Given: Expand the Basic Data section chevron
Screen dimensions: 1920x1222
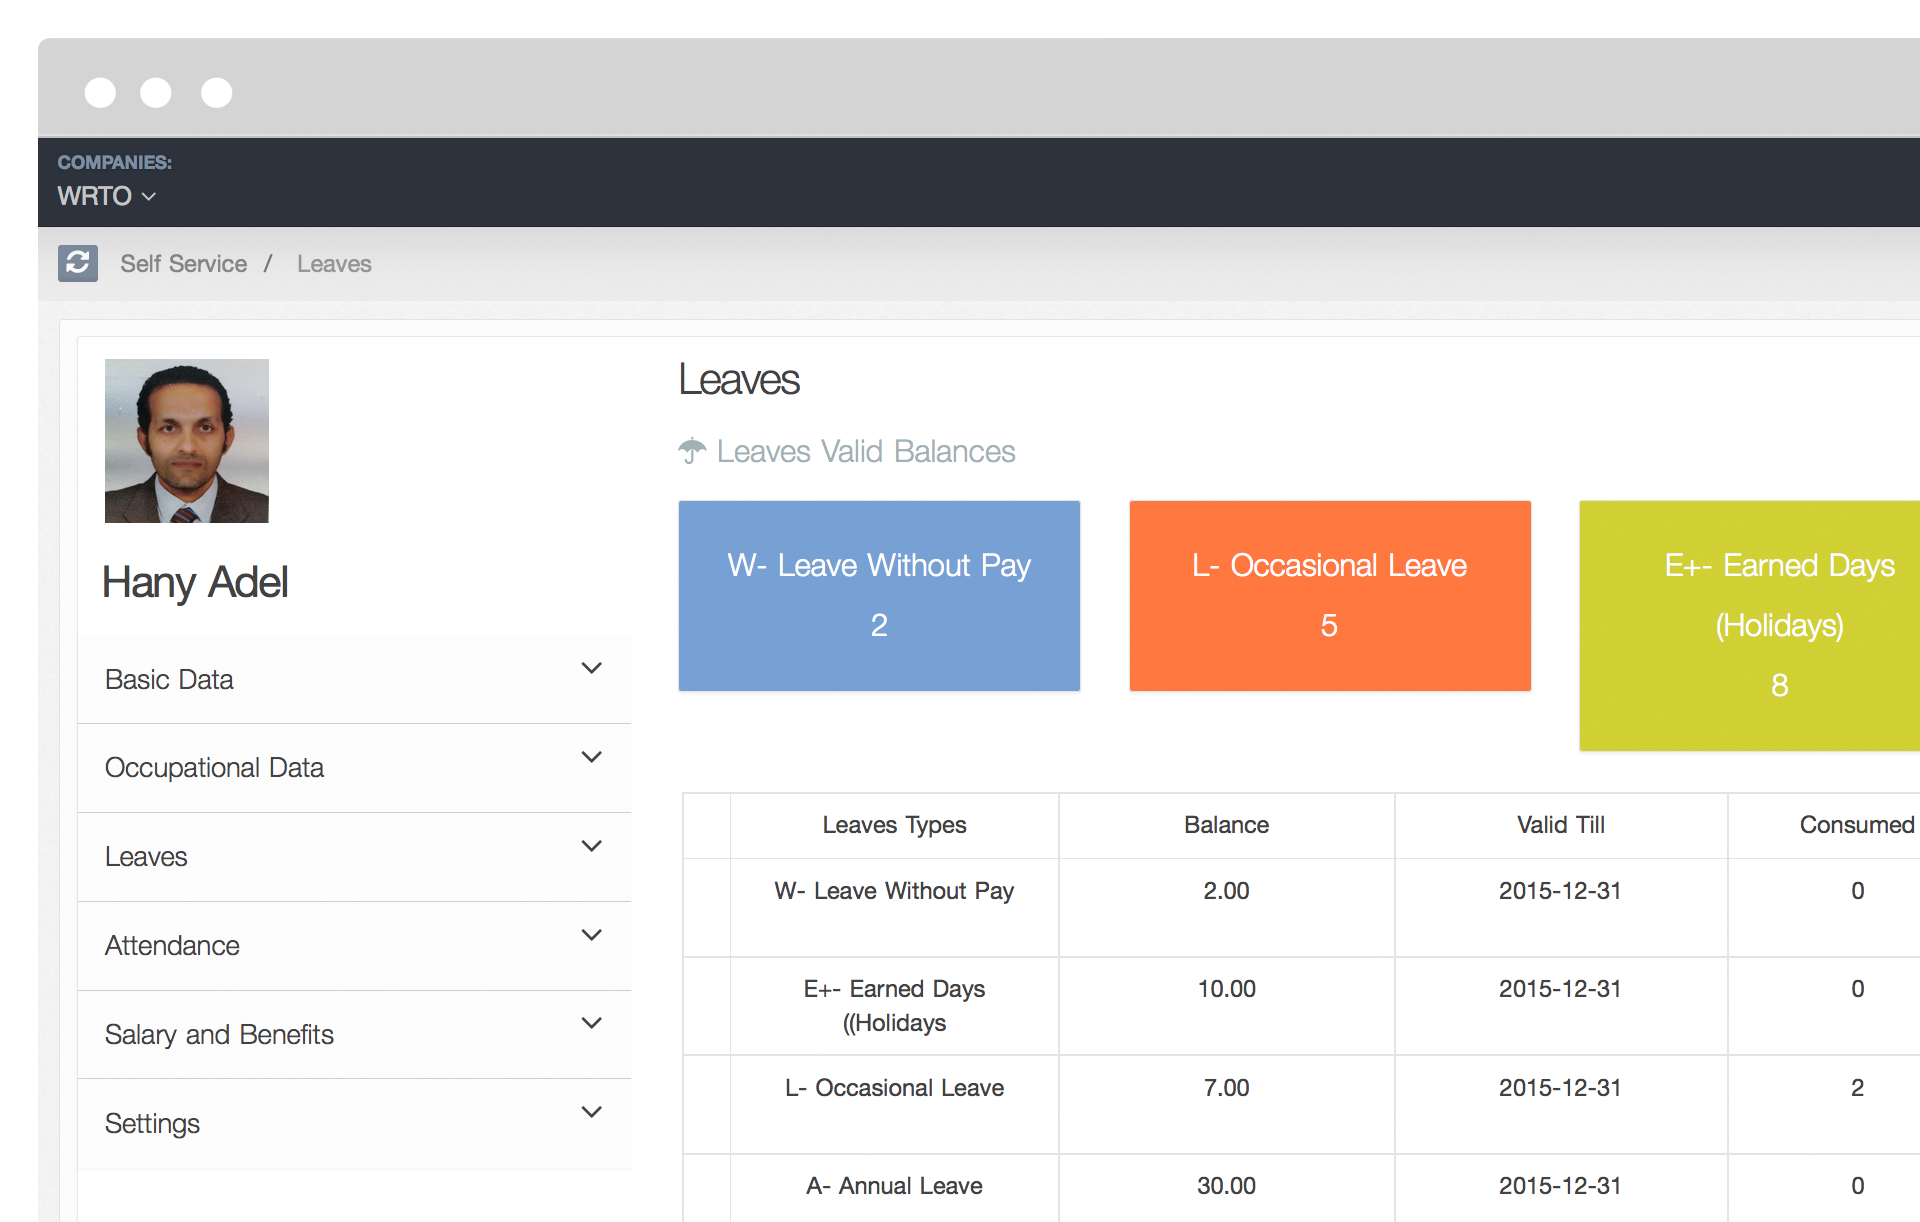Looking at the screenshot, I should pyautogui.click(x=592, y=668).
